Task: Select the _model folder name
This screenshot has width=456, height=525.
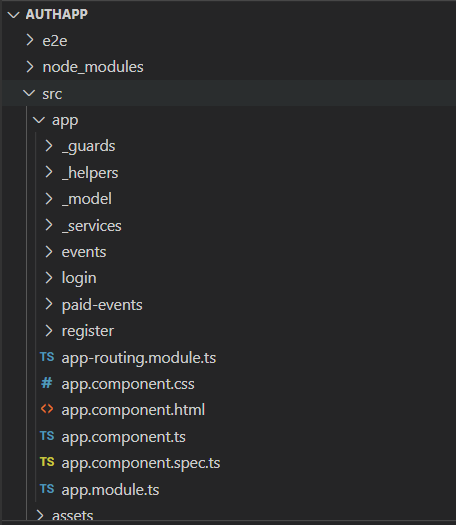Action: pyautogui.click(x=87, y=199)
